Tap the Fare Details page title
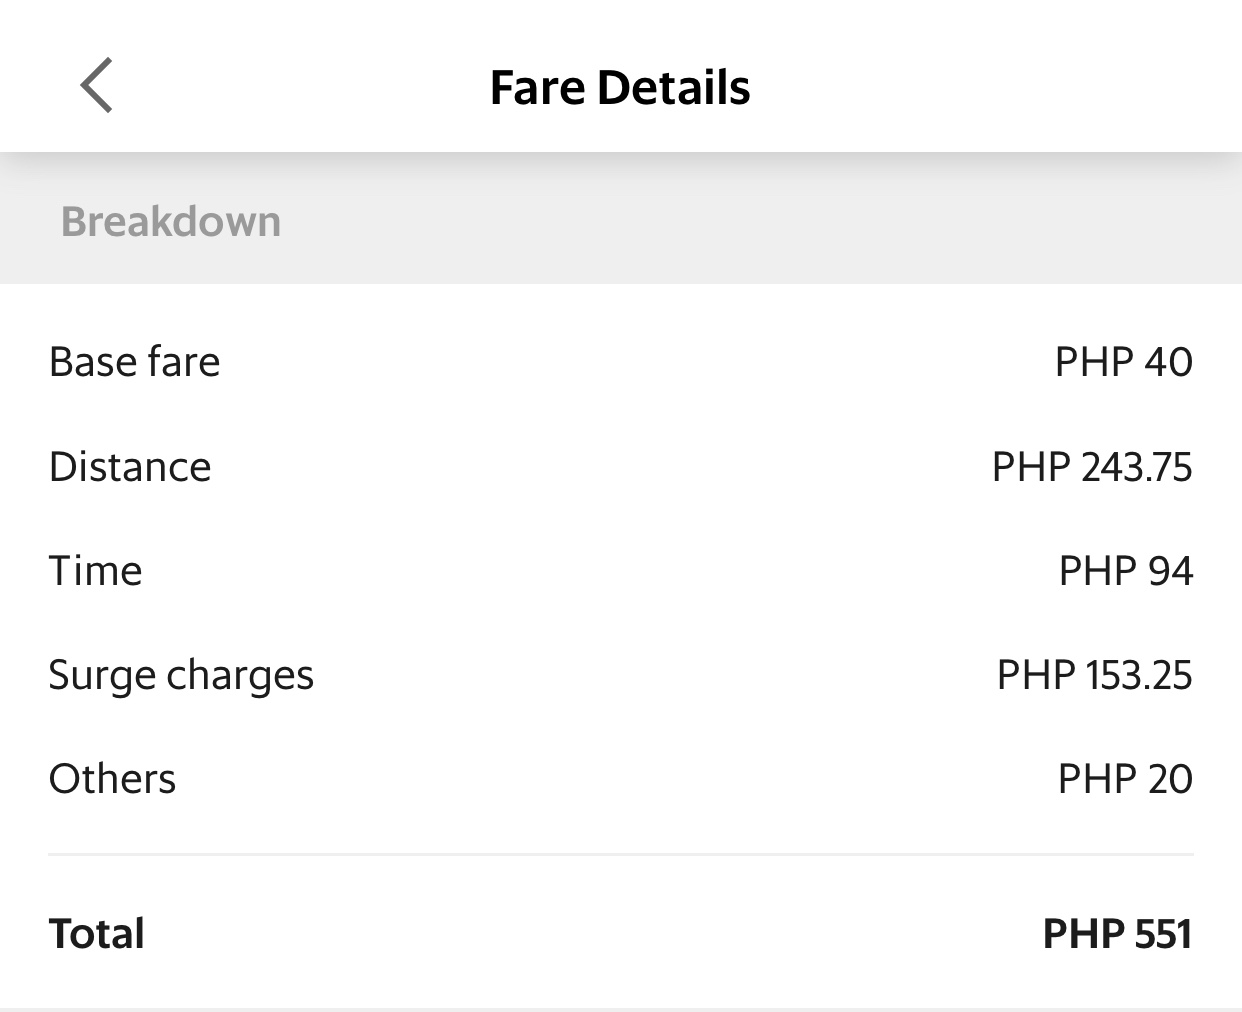The width and height of the screenshot is (1242, 1012). click(620, 88)
